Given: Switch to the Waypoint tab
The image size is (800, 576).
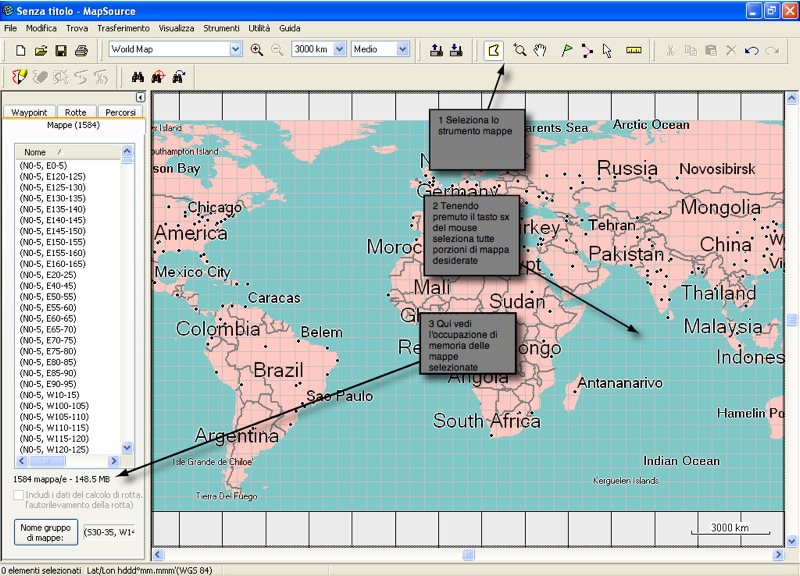Looking at the screenshot, I should point(29,112).
